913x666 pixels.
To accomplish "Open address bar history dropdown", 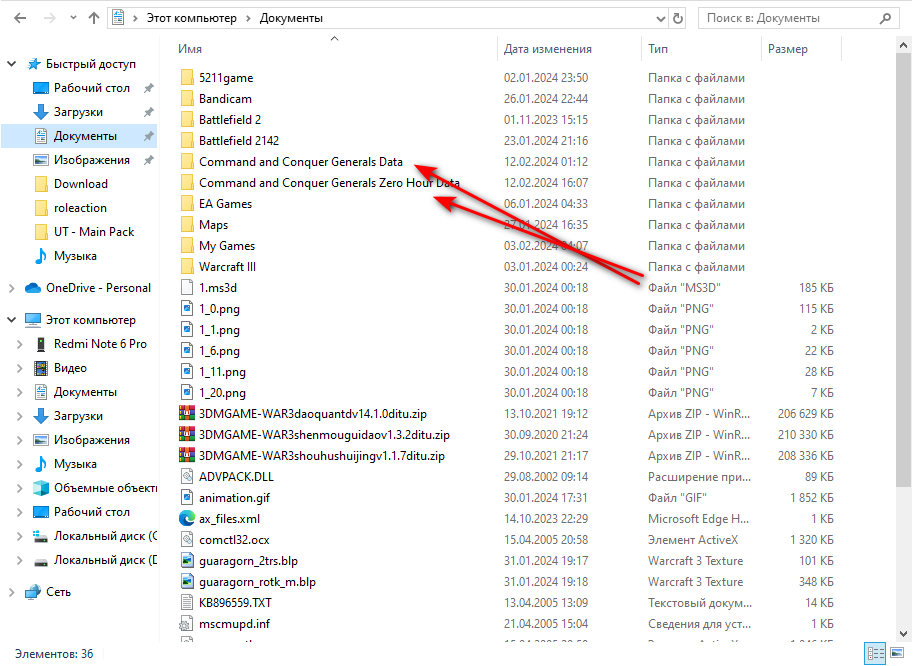I will click(x=661, y=19).
